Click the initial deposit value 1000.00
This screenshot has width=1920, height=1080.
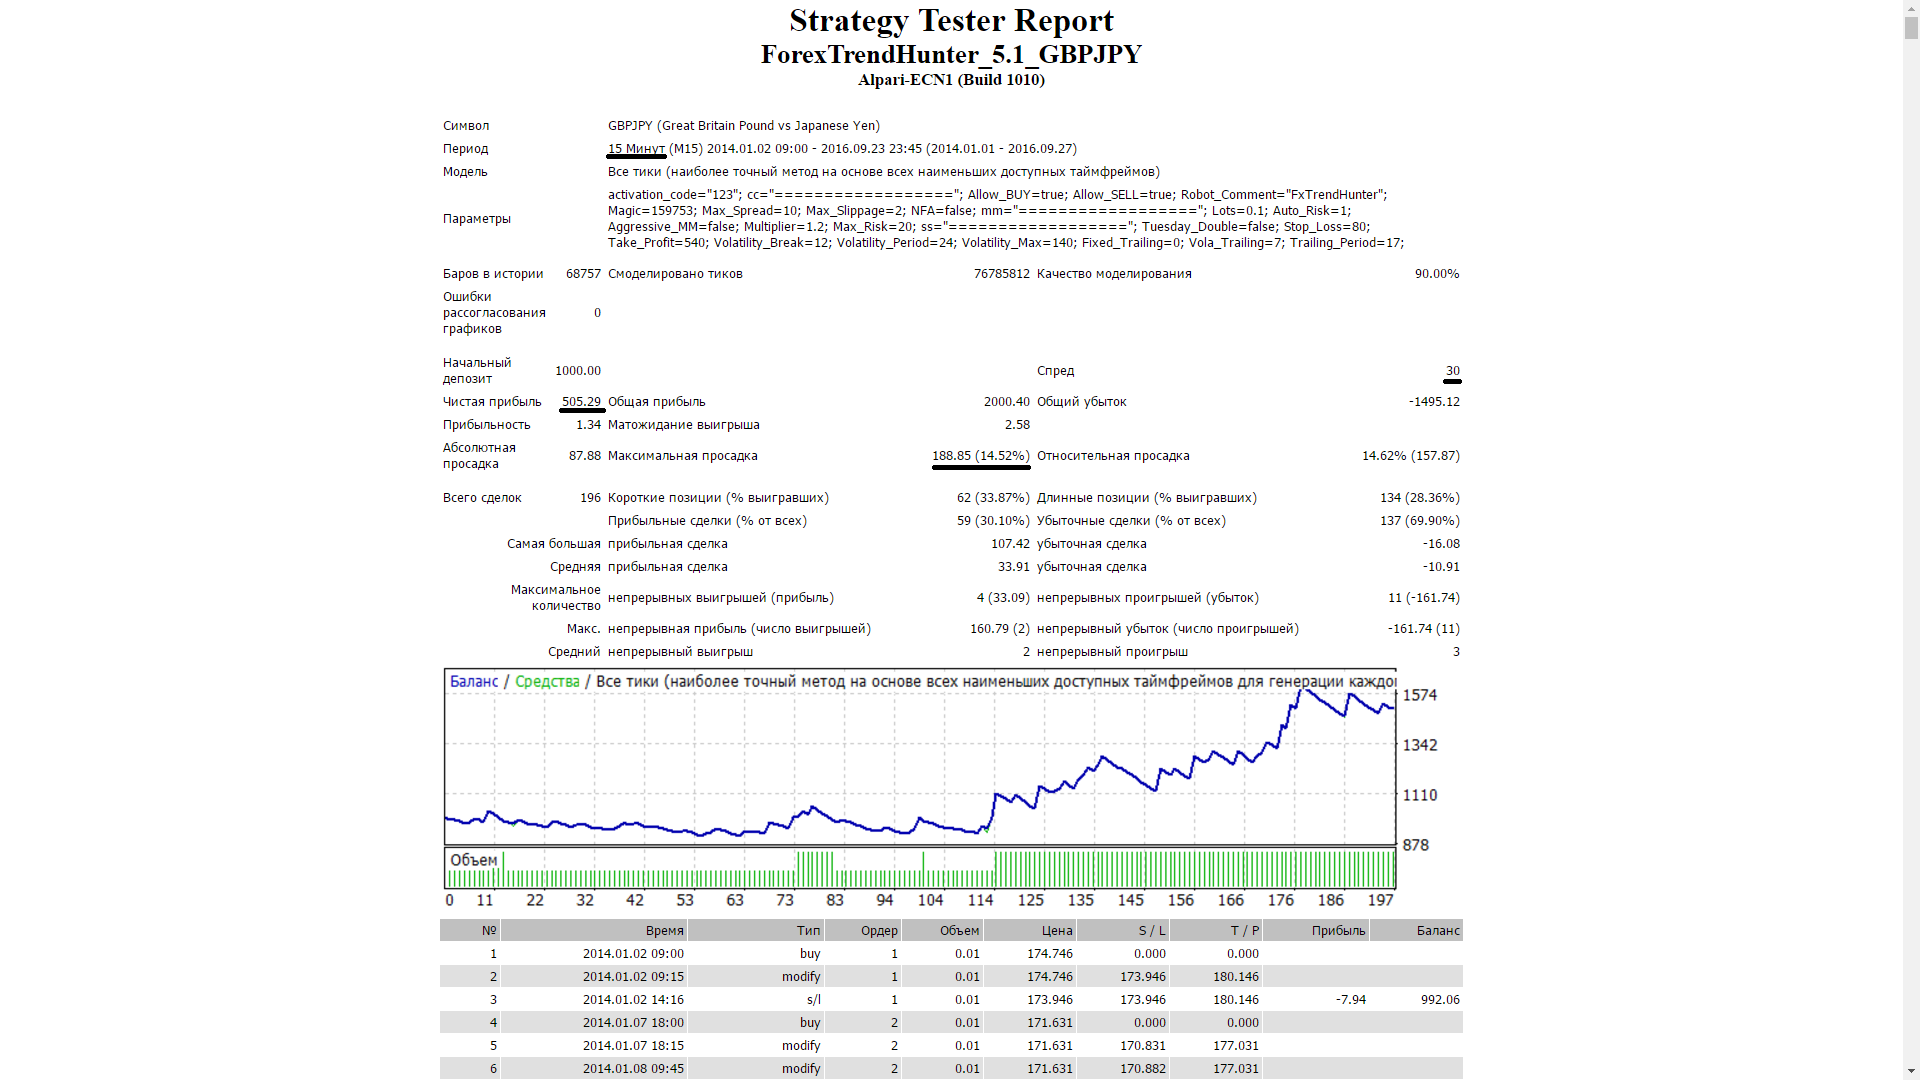tap(578, 371)
